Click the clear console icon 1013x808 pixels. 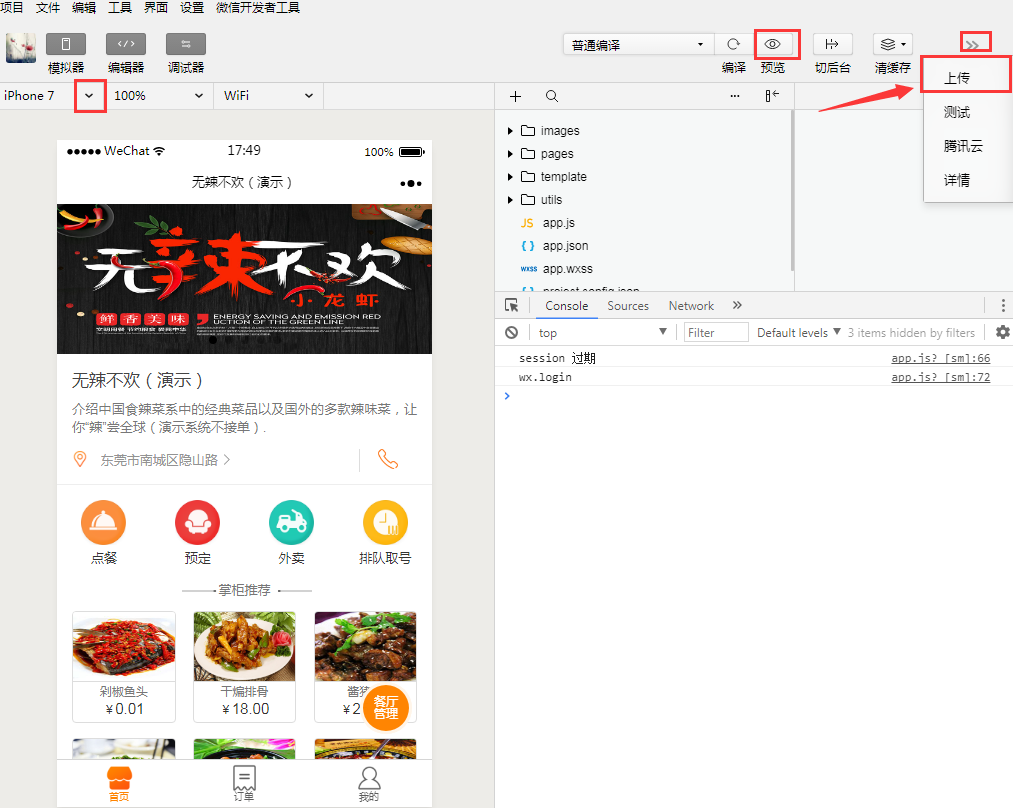coord(512,332)
